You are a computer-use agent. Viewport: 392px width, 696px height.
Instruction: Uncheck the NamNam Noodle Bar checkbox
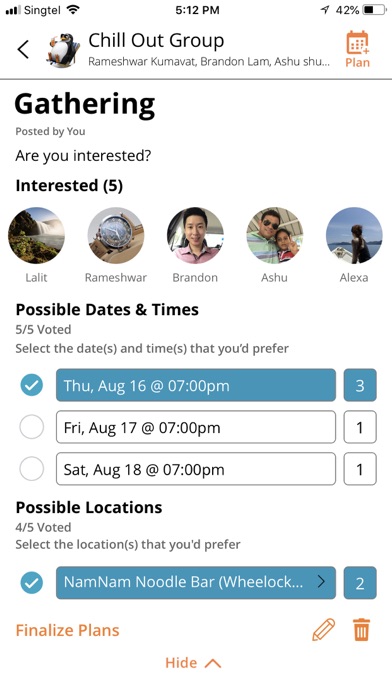pos(32,583)
